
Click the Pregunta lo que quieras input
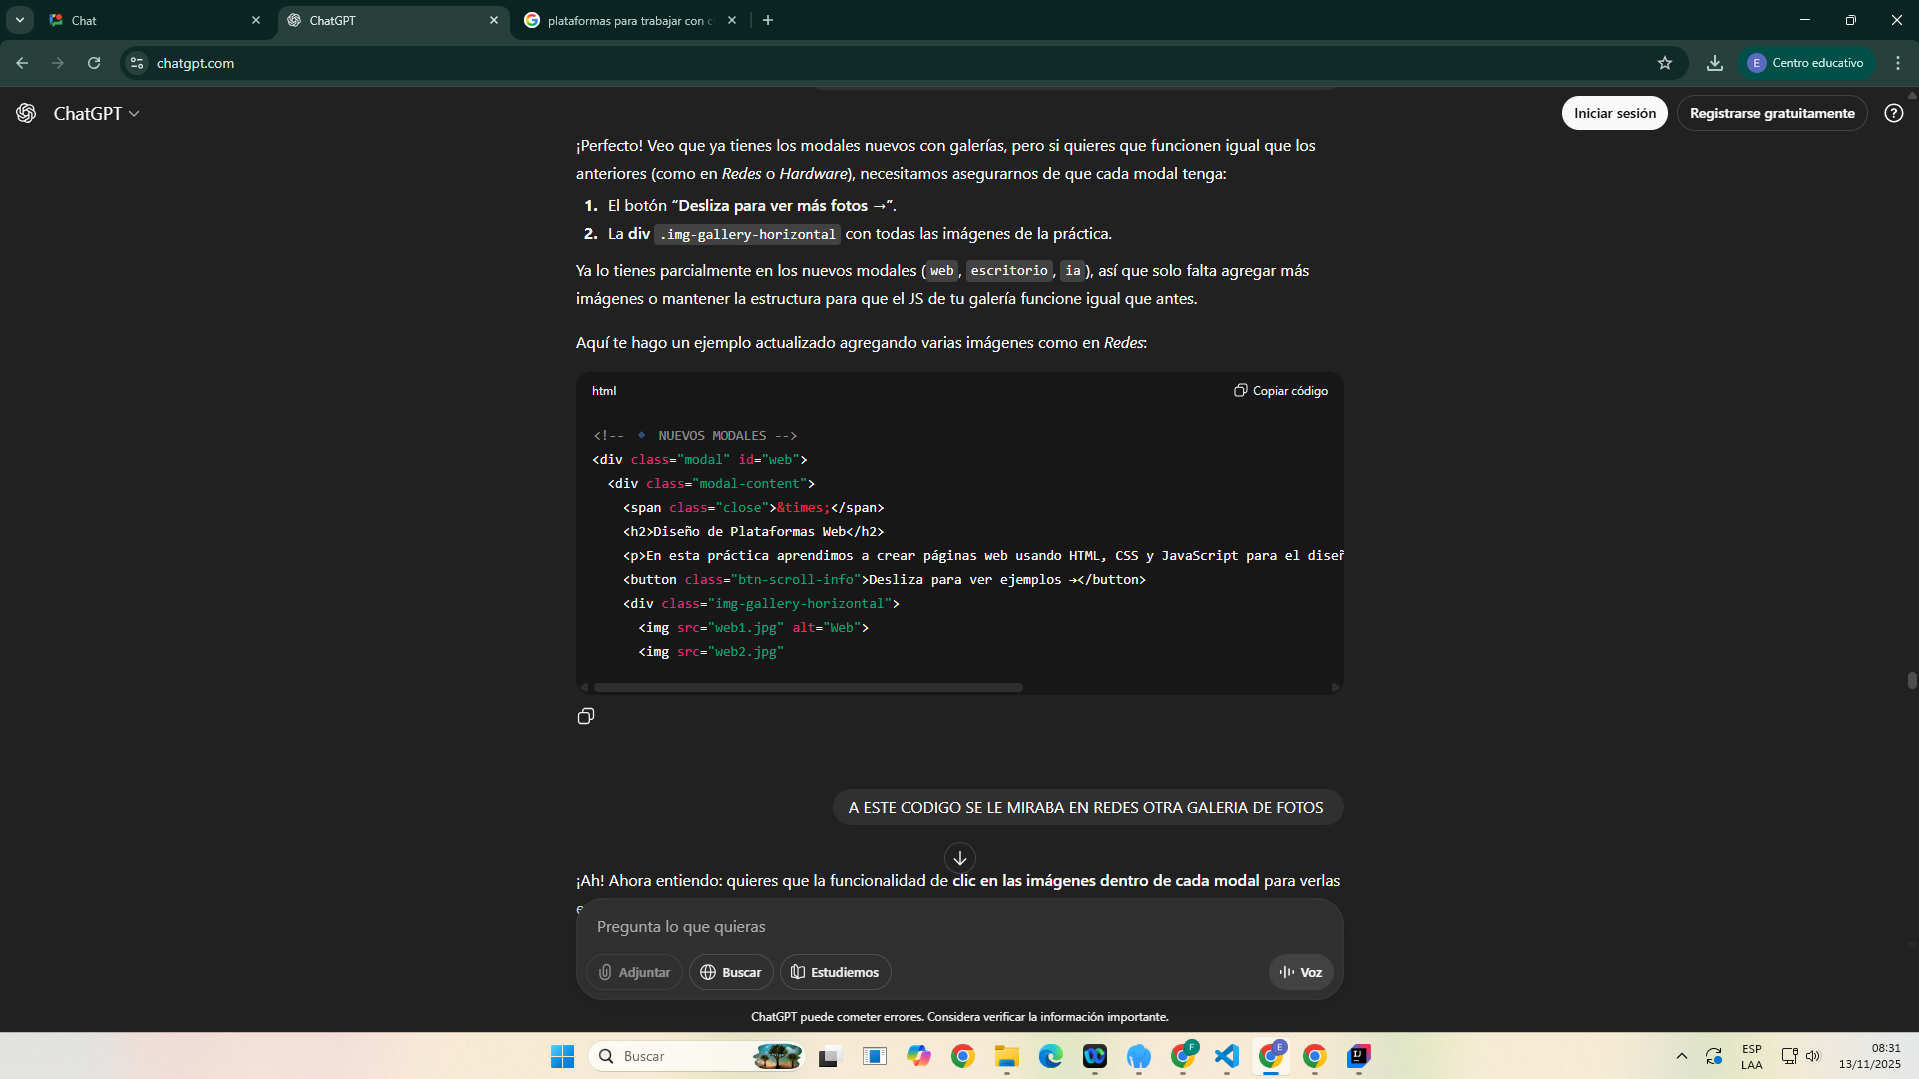click(958, 927)
